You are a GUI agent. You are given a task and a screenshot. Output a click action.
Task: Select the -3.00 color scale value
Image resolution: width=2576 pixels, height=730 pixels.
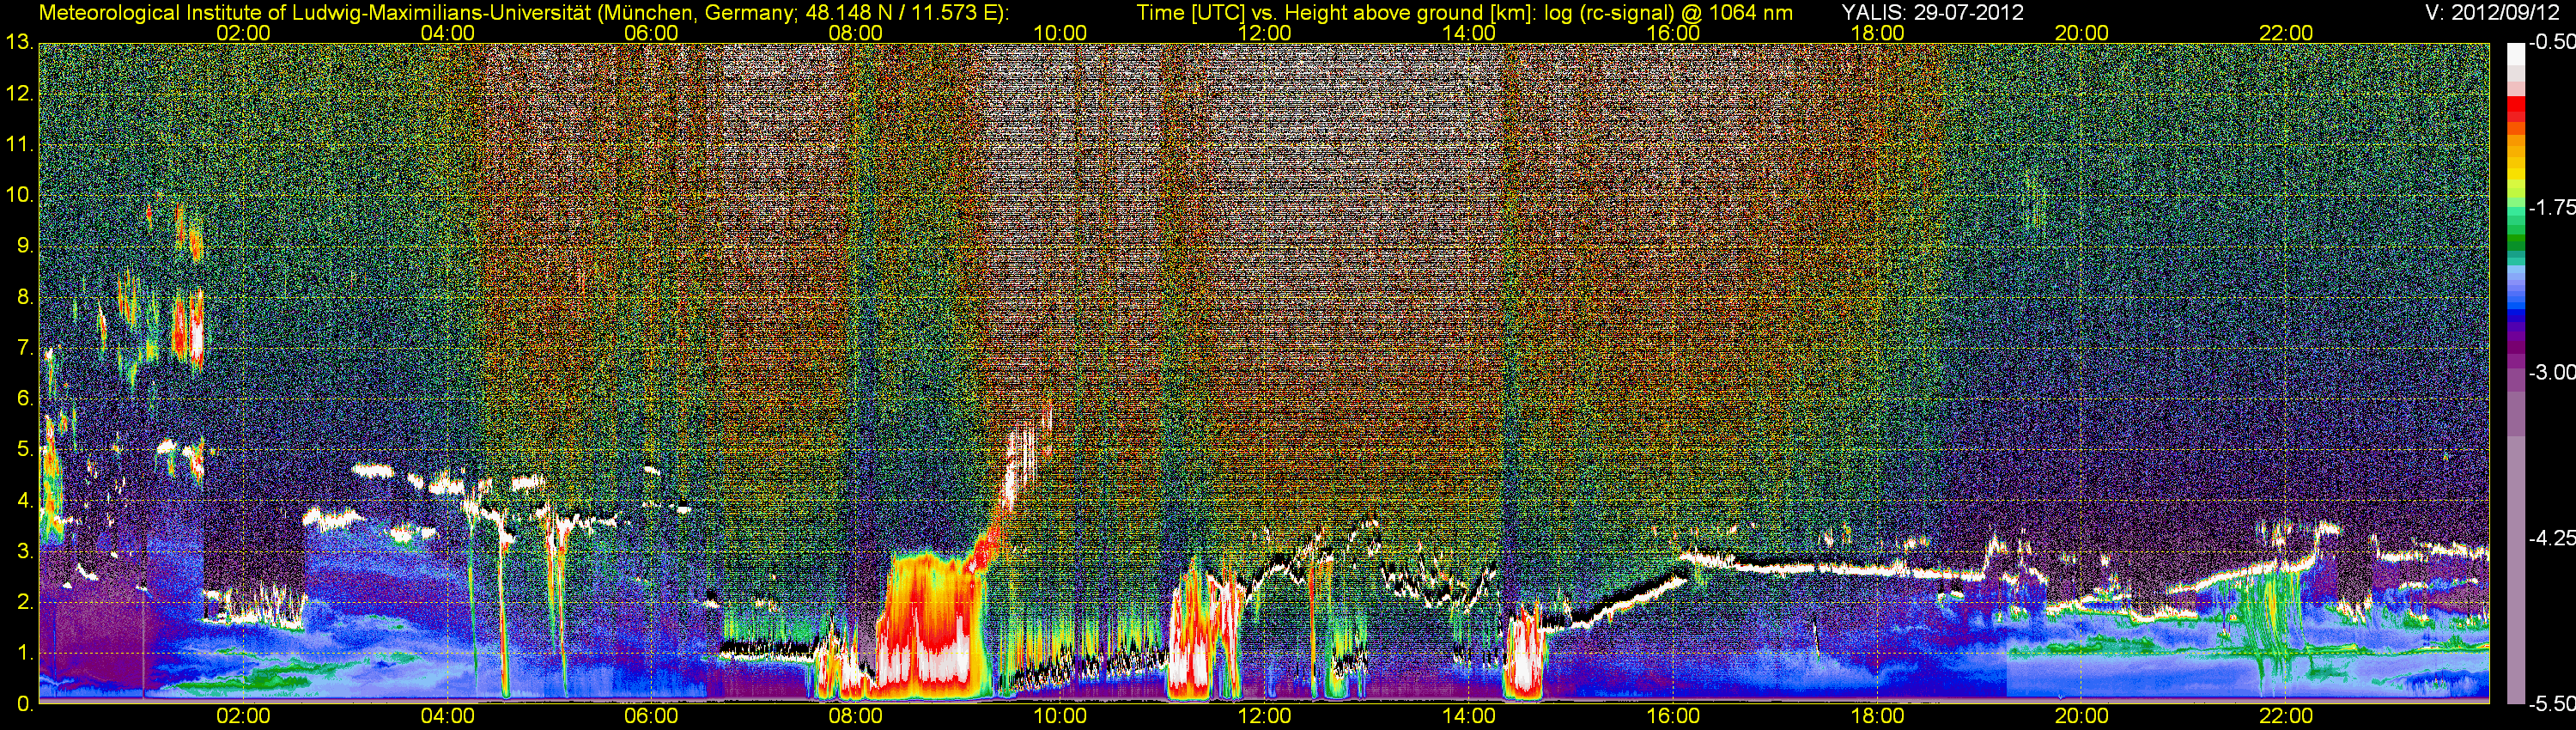point(2551,373)
